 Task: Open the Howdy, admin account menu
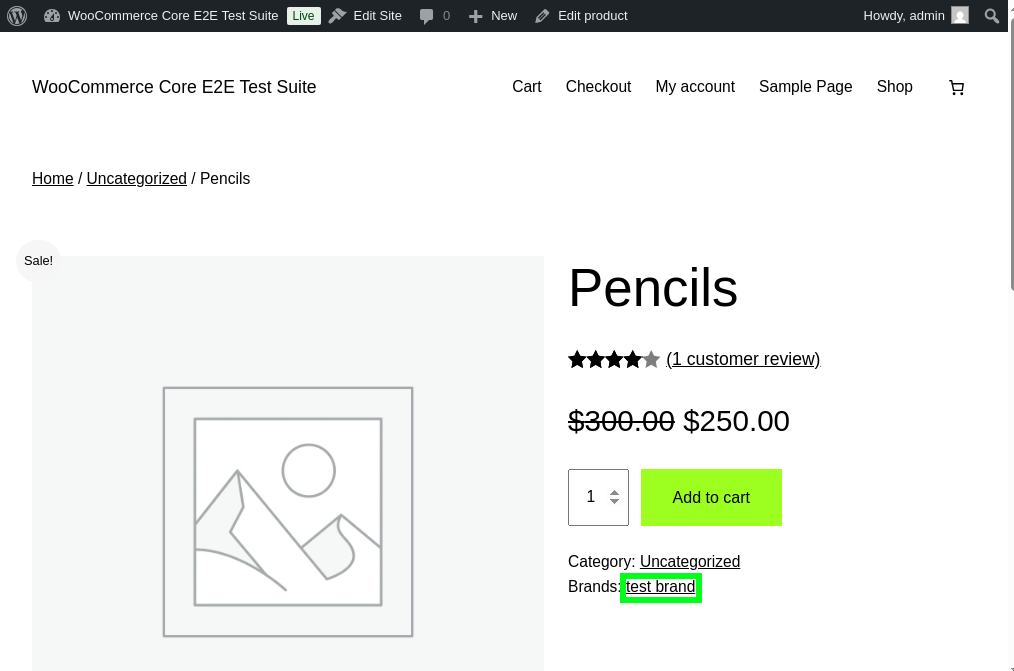pos(904,16)
